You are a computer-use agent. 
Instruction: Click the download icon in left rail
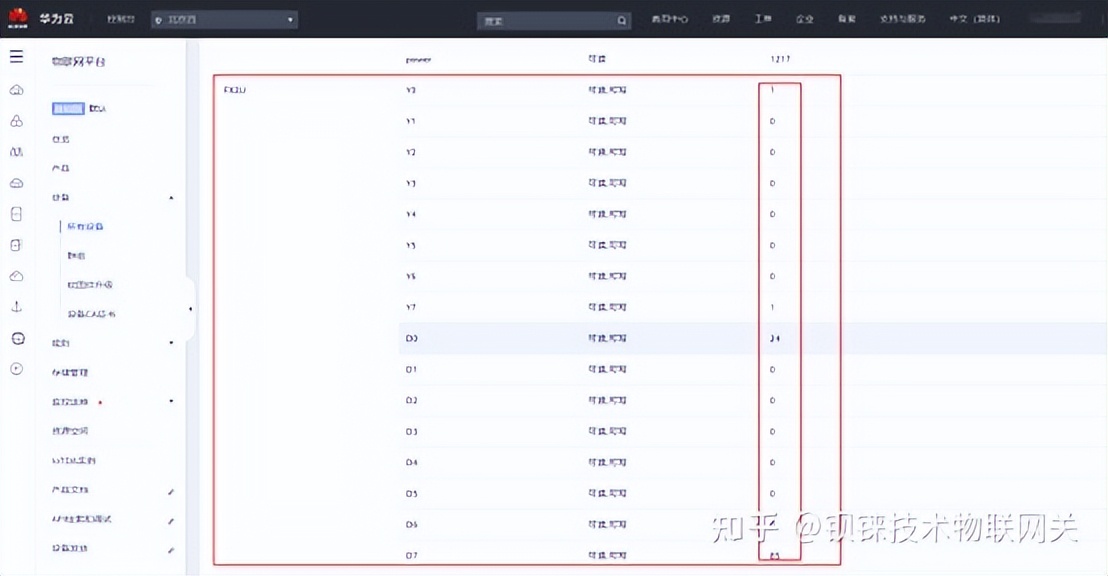click(x=15, y=307)
